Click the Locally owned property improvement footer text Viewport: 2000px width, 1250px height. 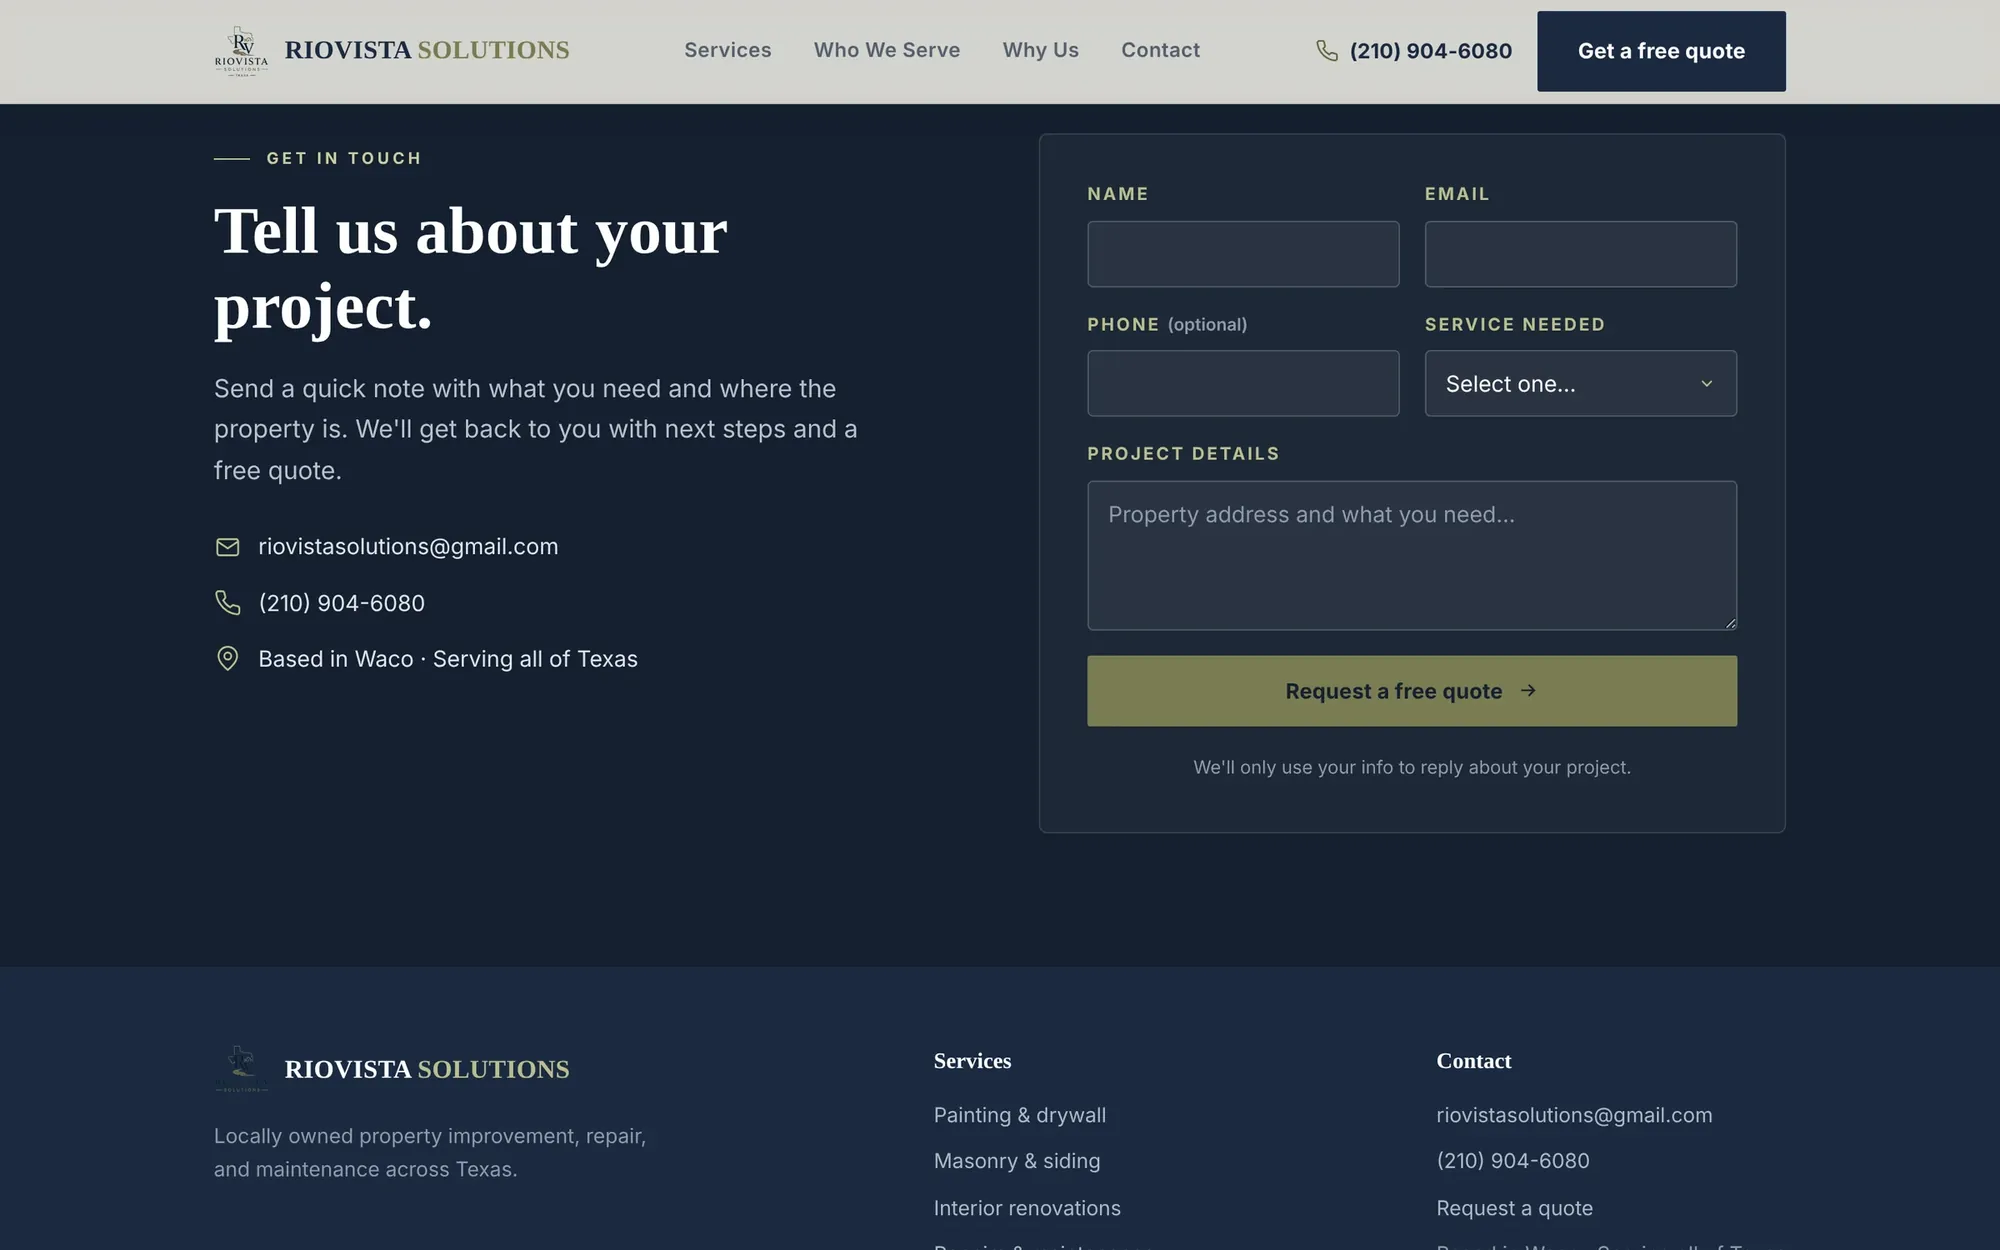(x=430, y=1152)
